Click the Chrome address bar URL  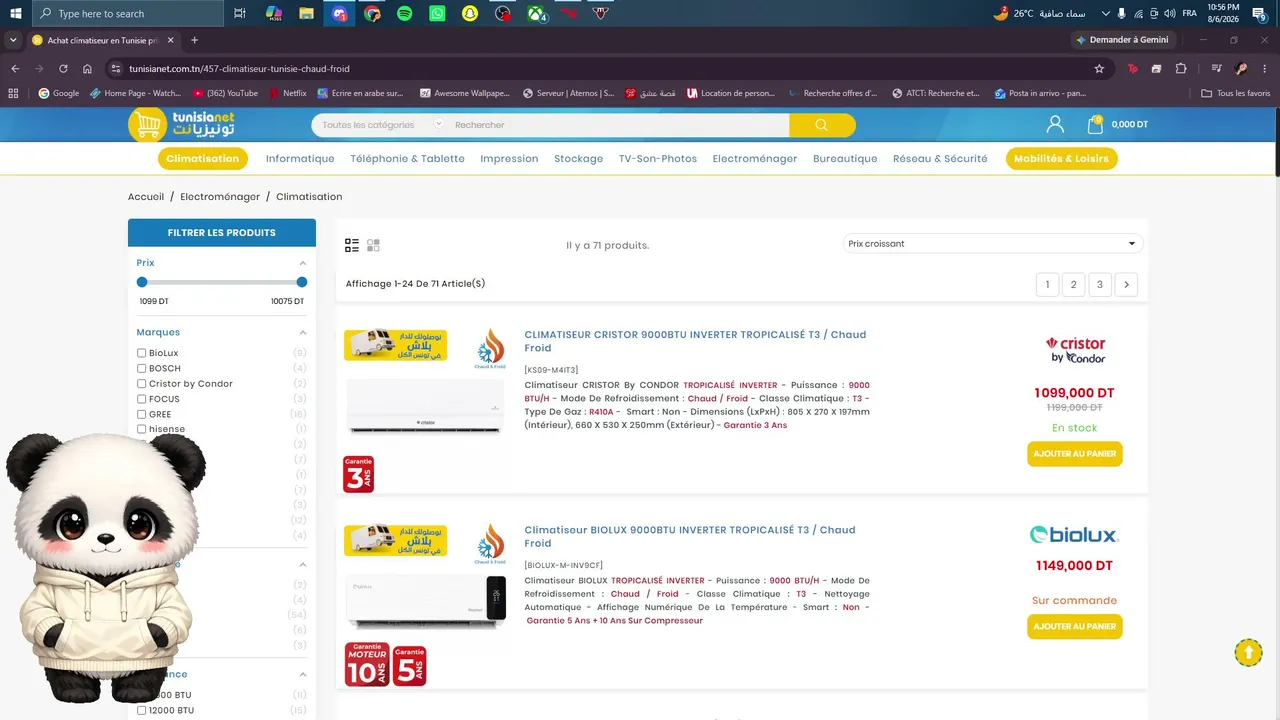point(240,69)
